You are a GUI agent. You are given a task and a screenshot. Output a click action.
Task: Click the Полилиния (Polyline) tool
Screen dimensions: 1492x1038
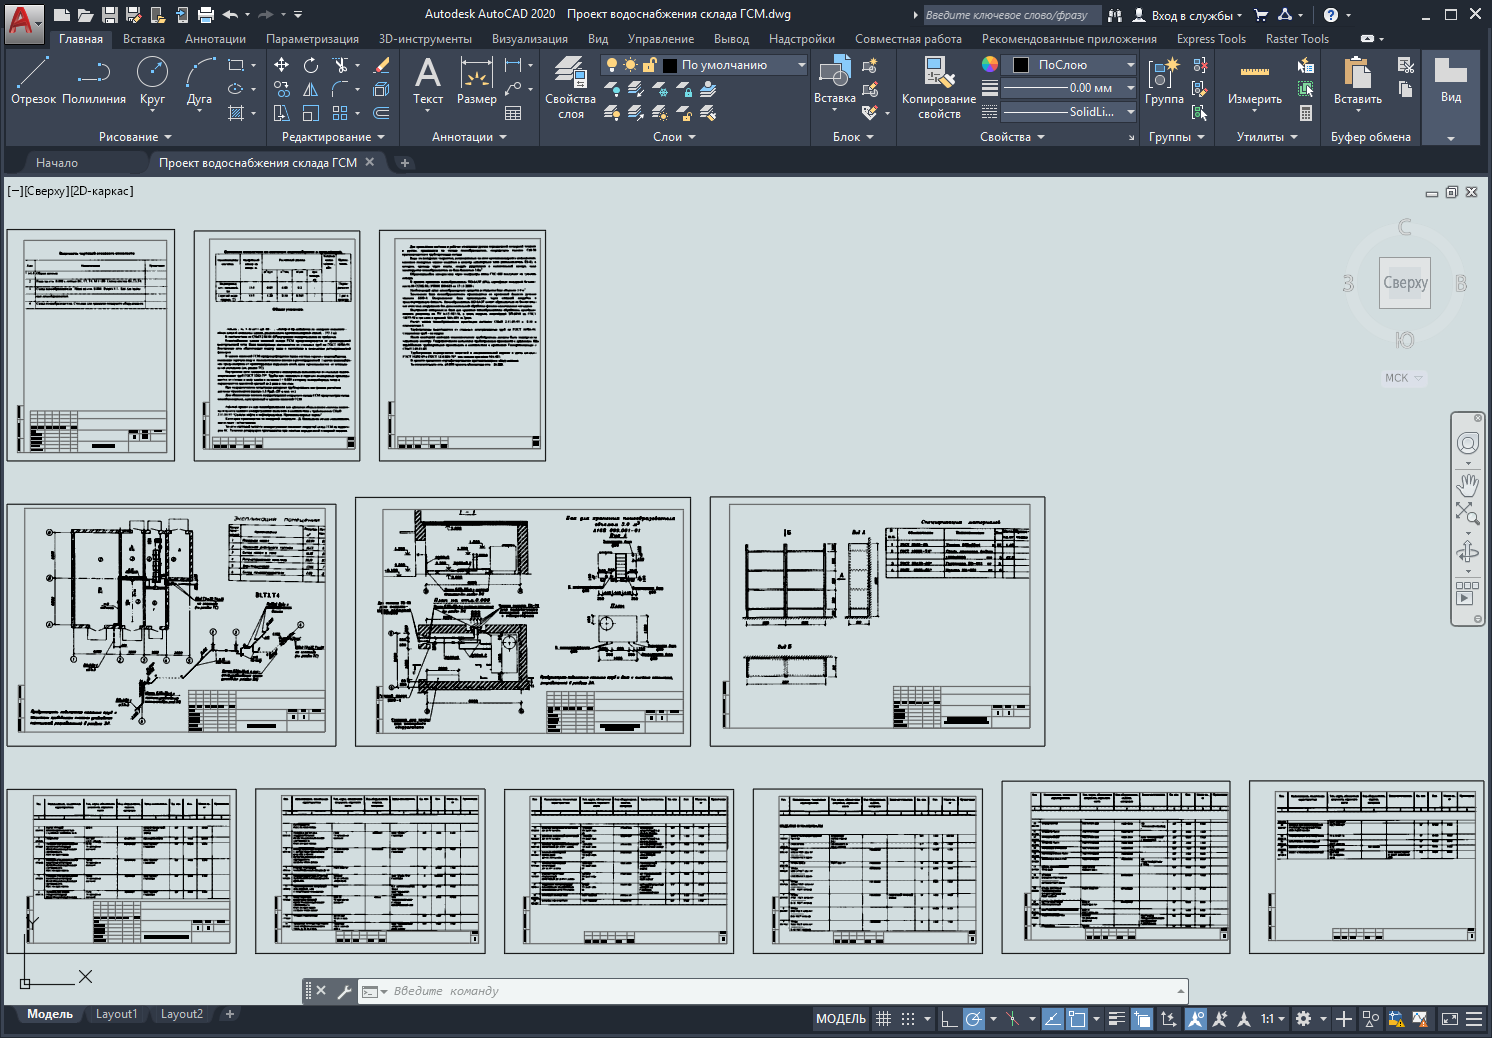click(x=94, y=80)
